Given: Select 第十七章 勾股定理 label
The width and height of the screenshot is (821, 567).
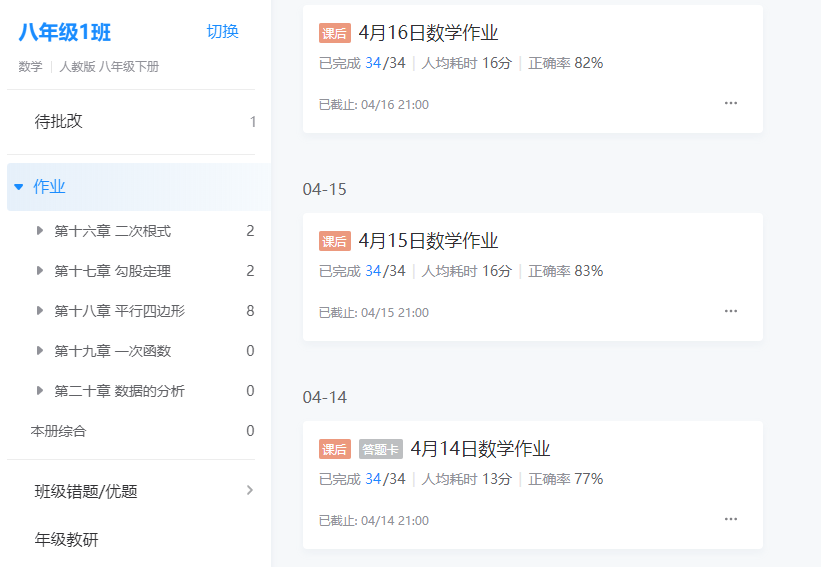Looking at the screenshot, I should pyautogui.click(x=113, y=271).
